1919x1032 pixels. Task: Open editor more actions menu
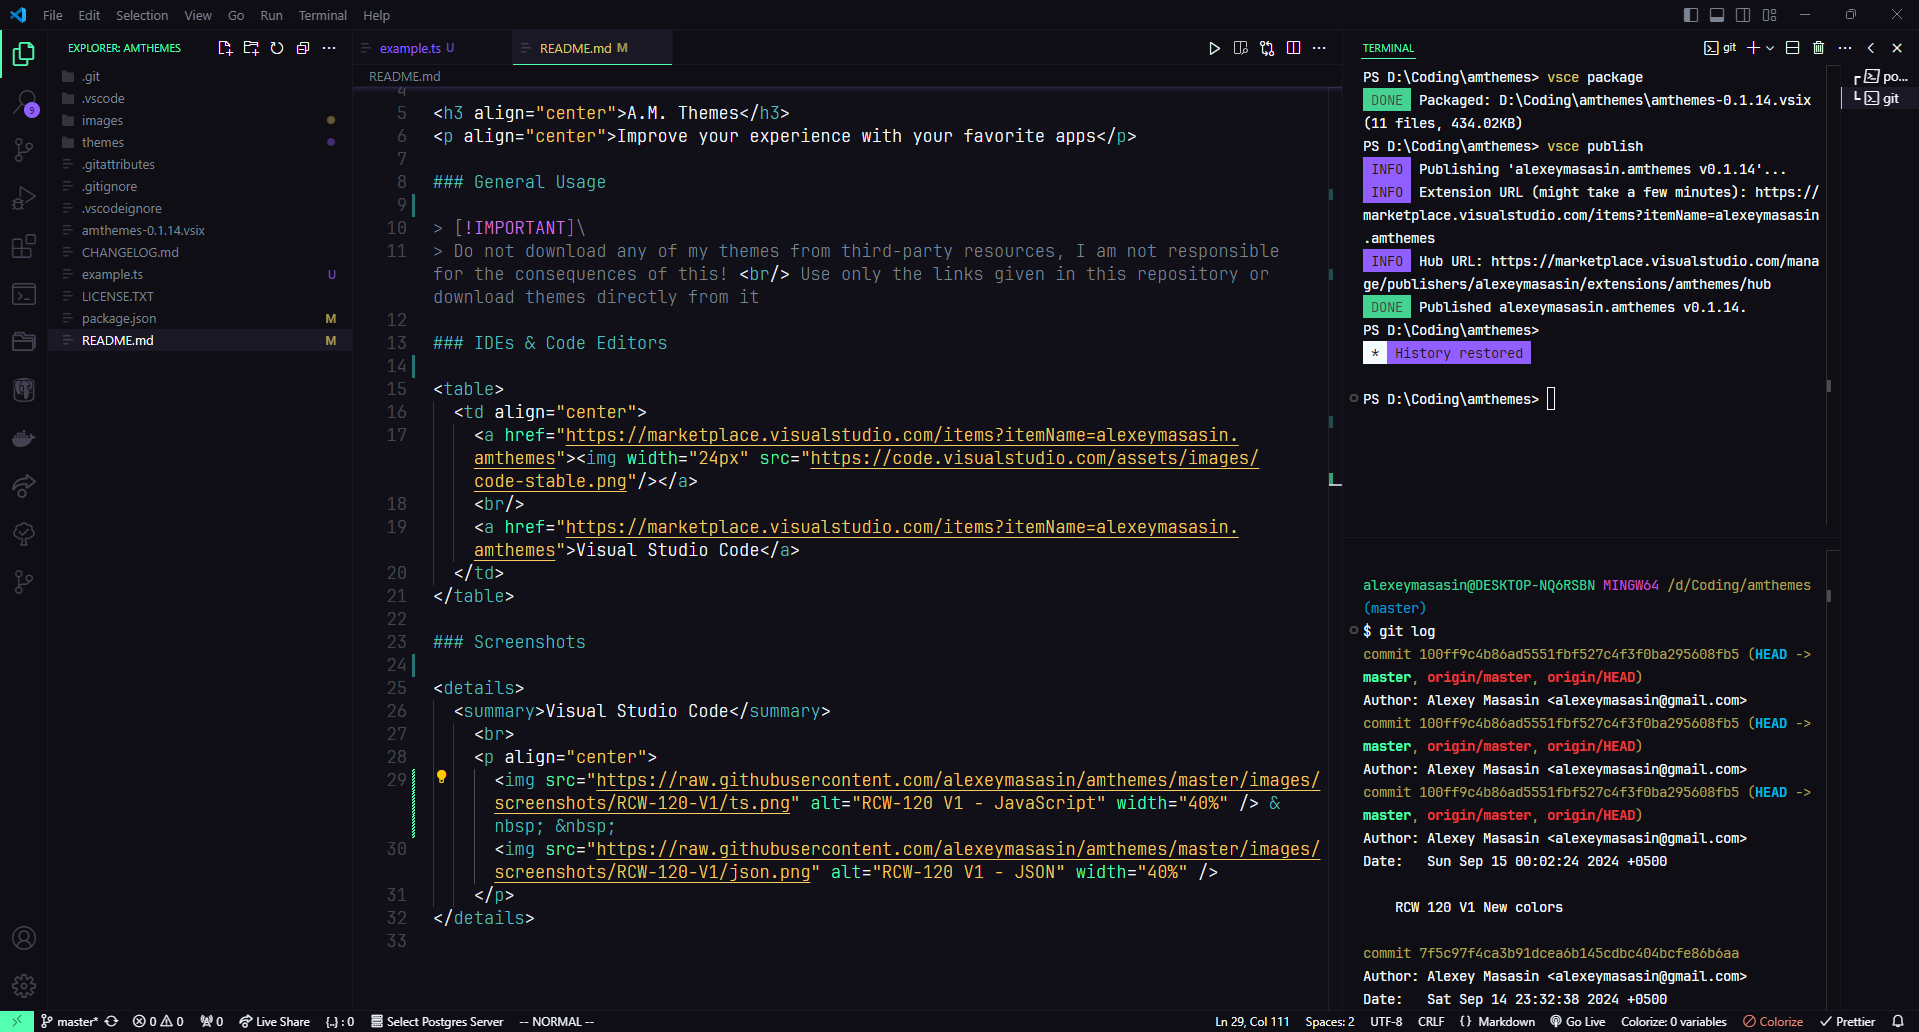1319,48
